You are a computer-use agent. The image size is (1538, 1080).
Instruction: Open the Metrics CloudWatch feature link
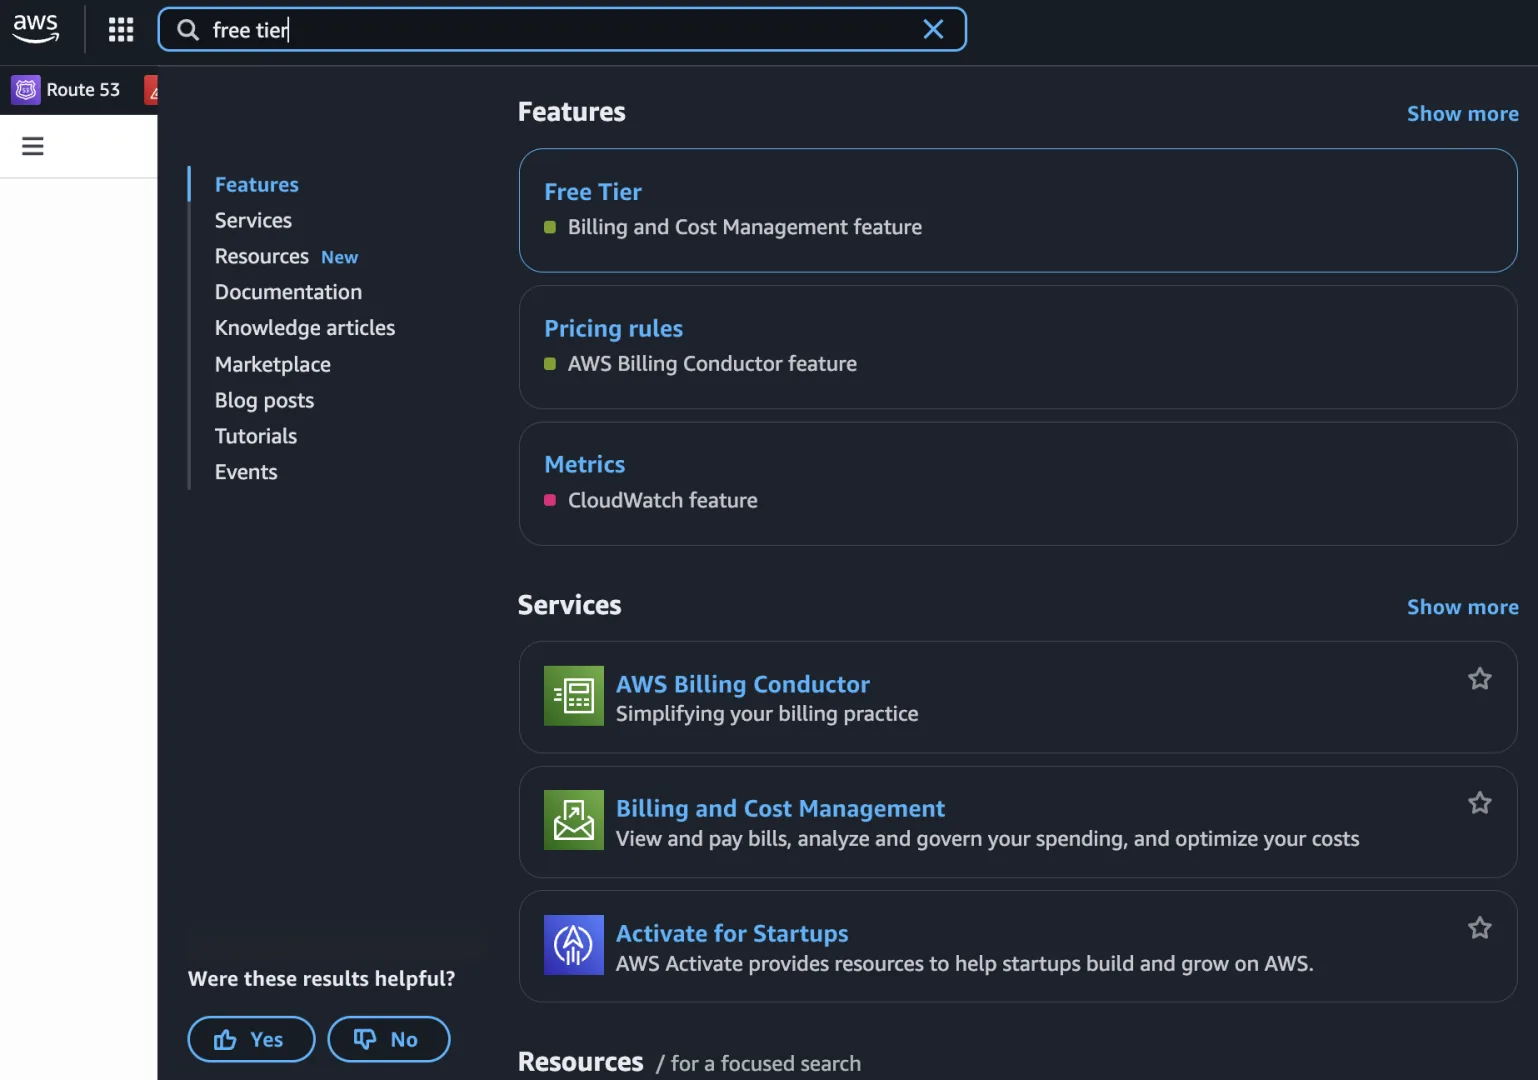585,465
